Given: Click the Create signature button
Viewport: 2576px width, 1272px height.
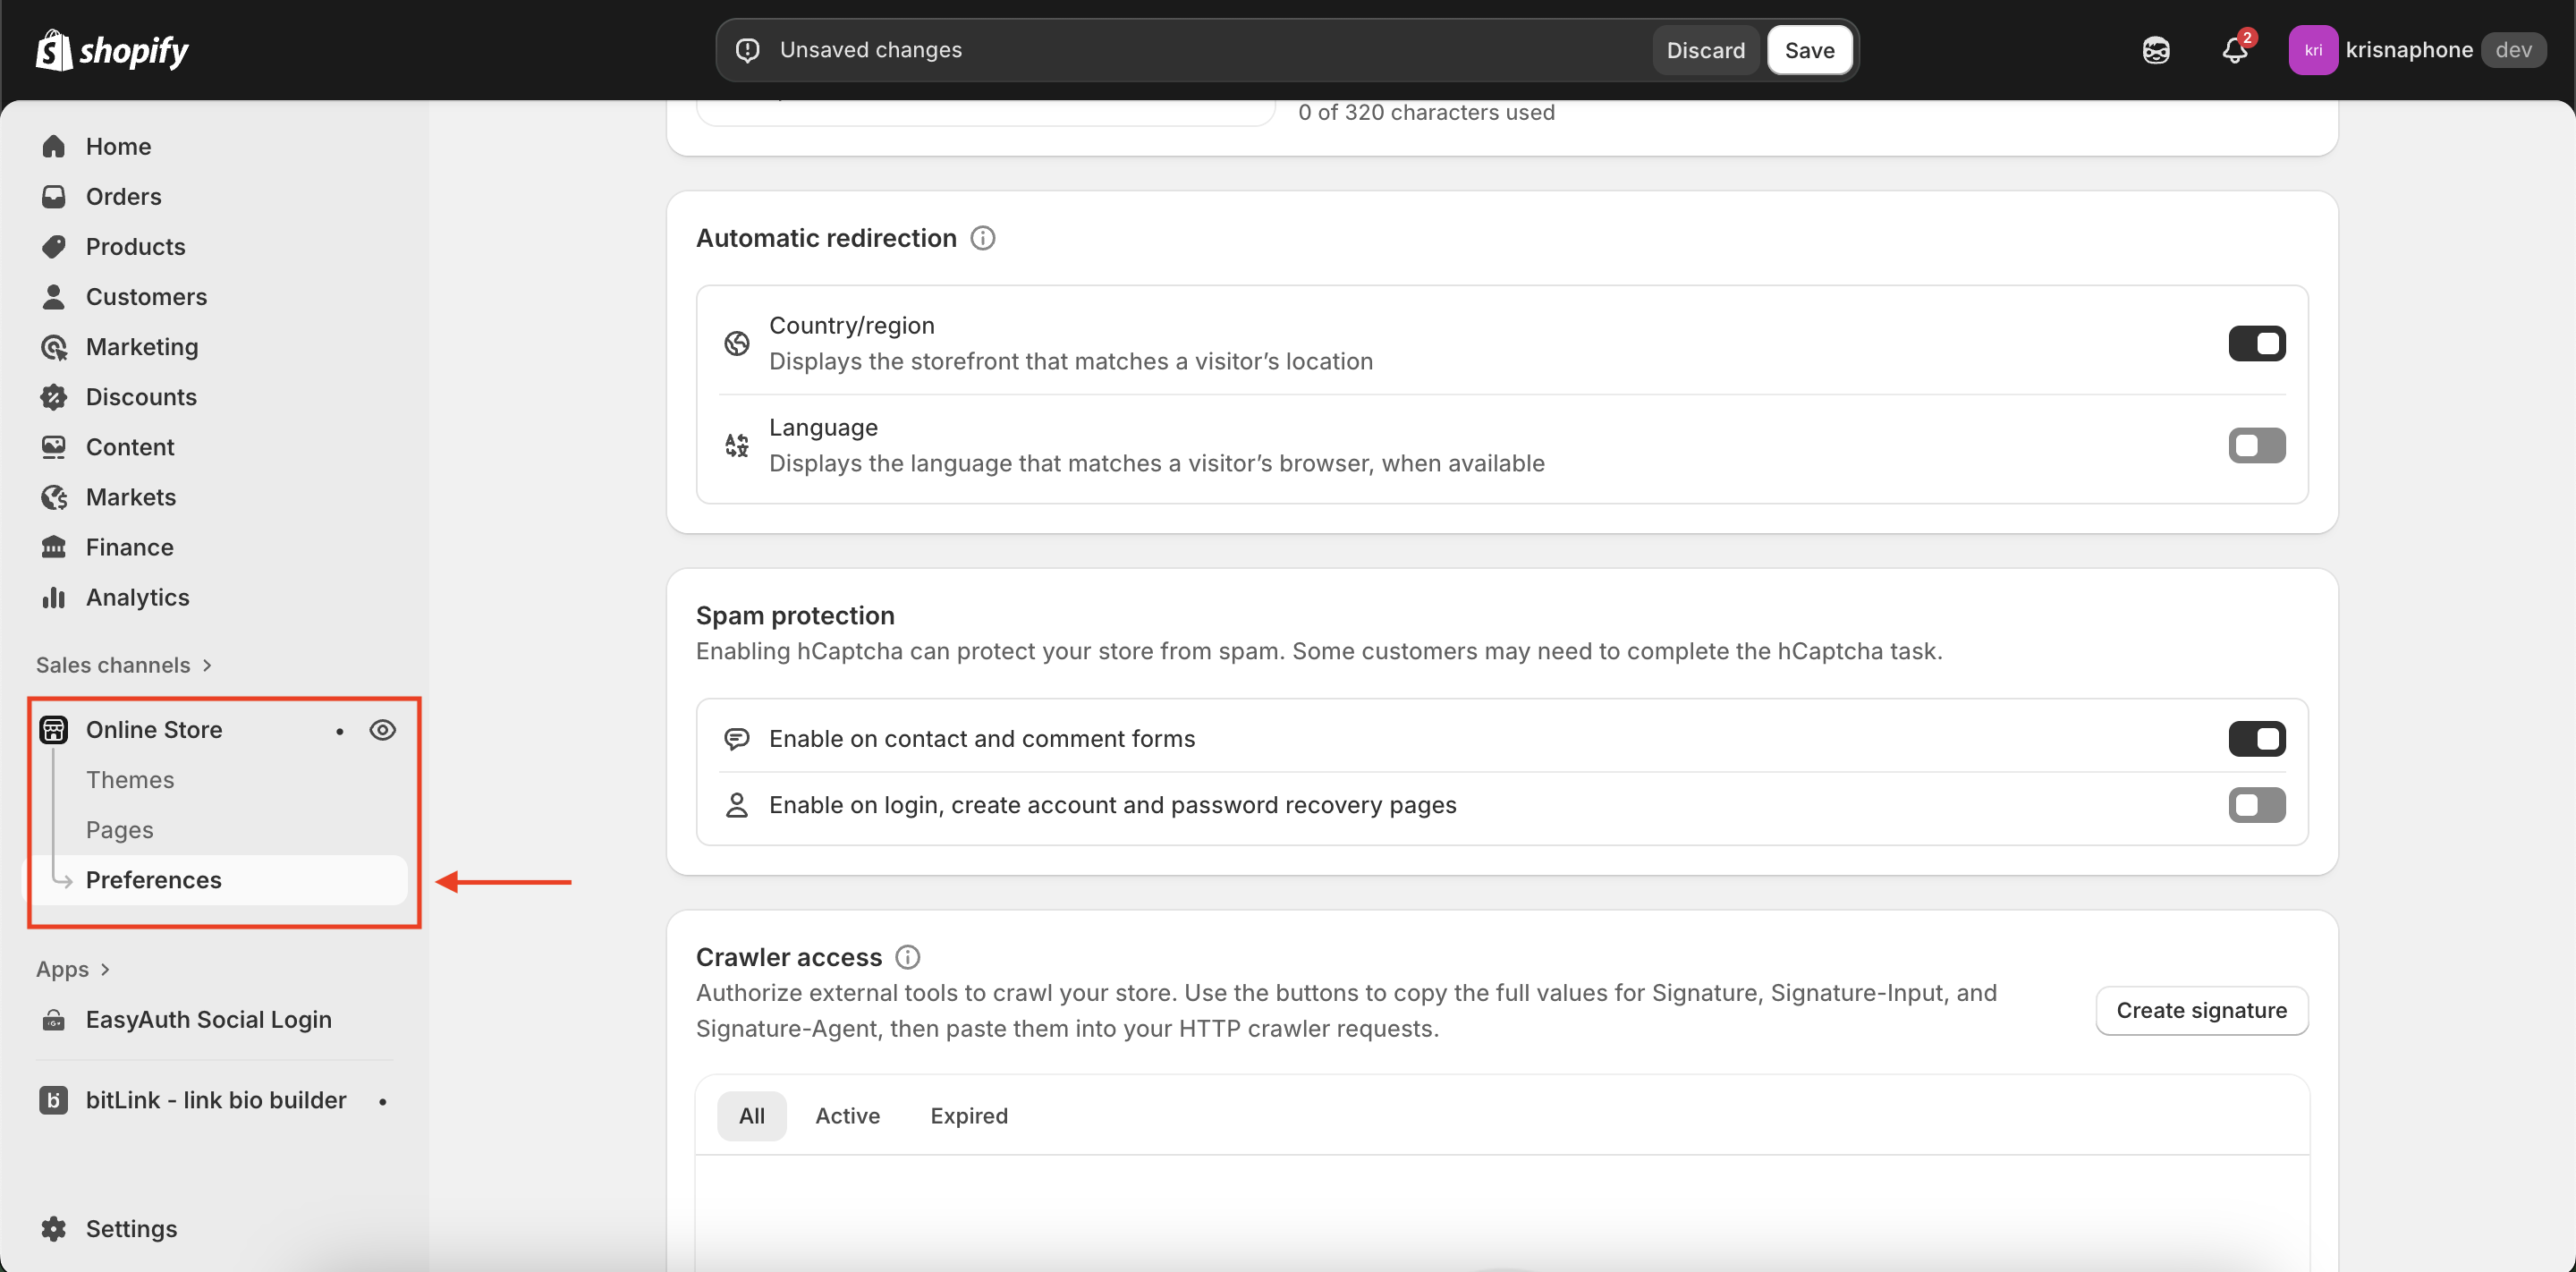Looking at the screenshot, I should (2200, 1010).
